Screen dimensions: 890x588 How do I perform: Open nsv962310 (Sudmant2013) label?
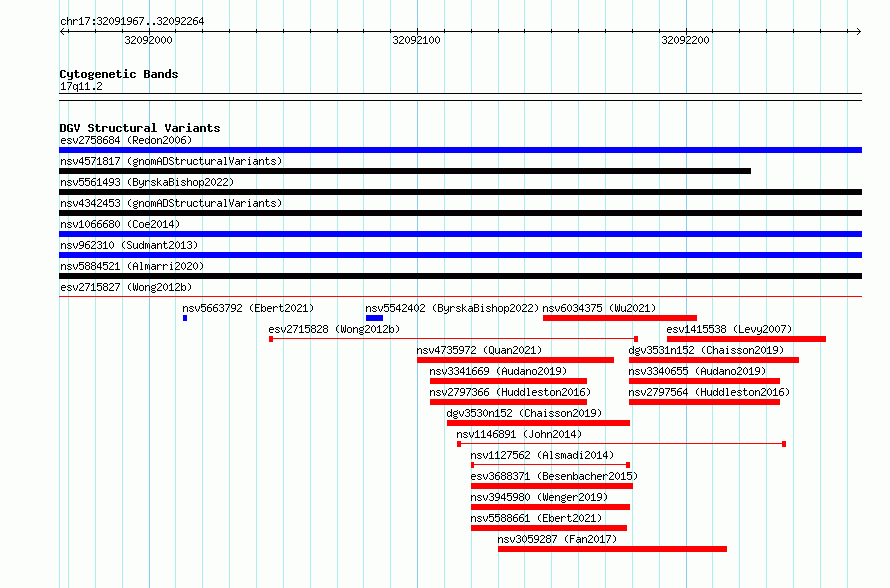(x=129, y=245)
